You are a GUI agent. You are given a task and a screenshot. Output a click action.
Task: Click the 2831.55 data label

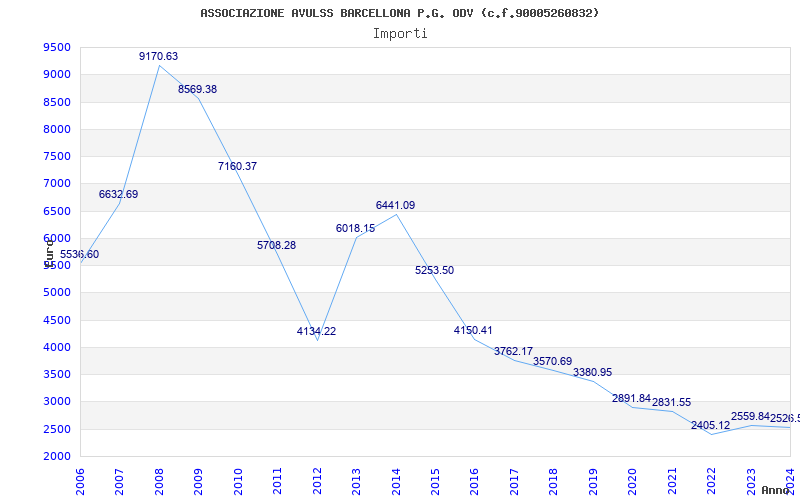point(671,403)
